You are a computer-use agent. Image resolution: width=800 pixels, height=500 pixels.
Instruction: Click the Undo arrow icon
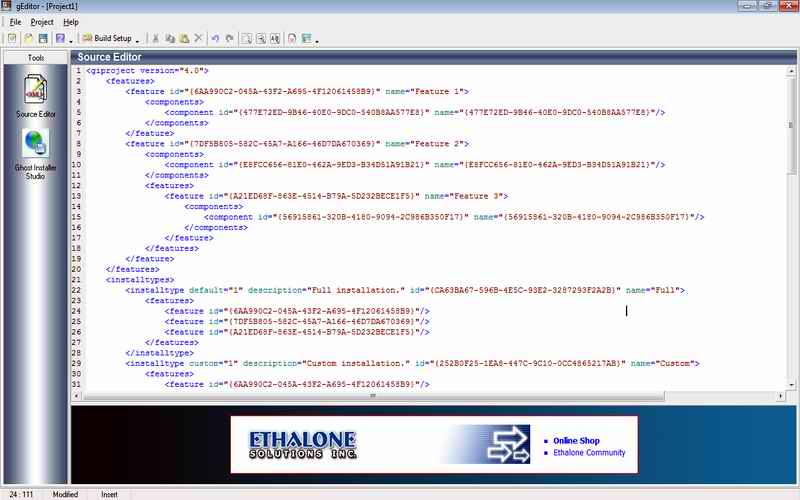[215, 38]
